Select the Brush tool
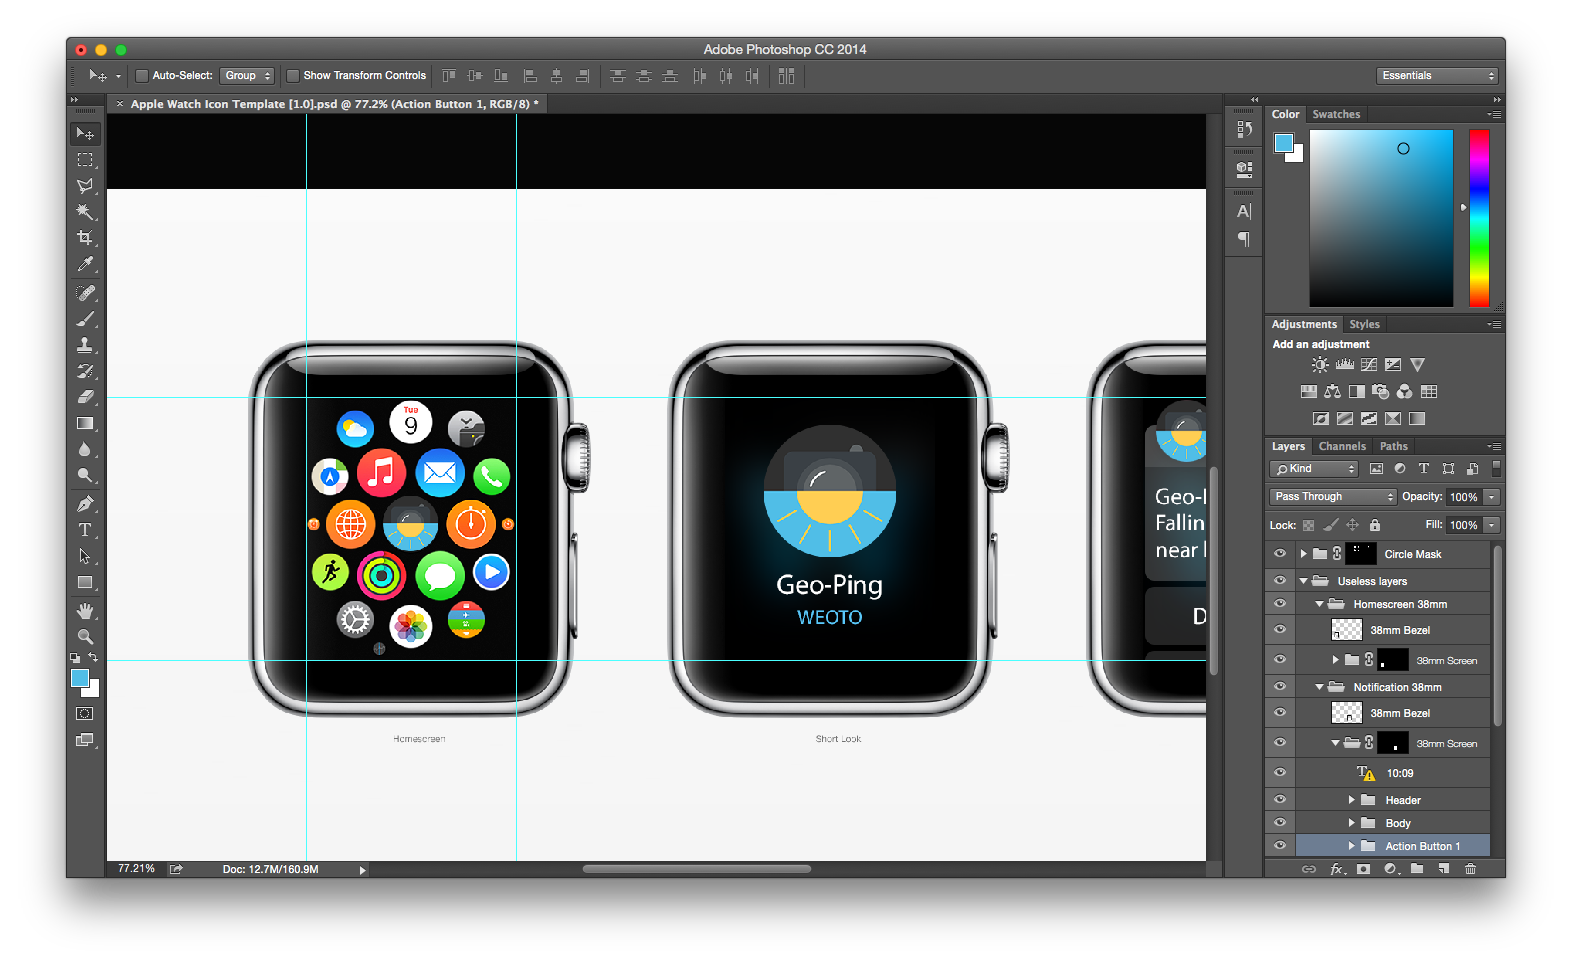This screenshot has width=1572, height=968. [x=85, y=319]
